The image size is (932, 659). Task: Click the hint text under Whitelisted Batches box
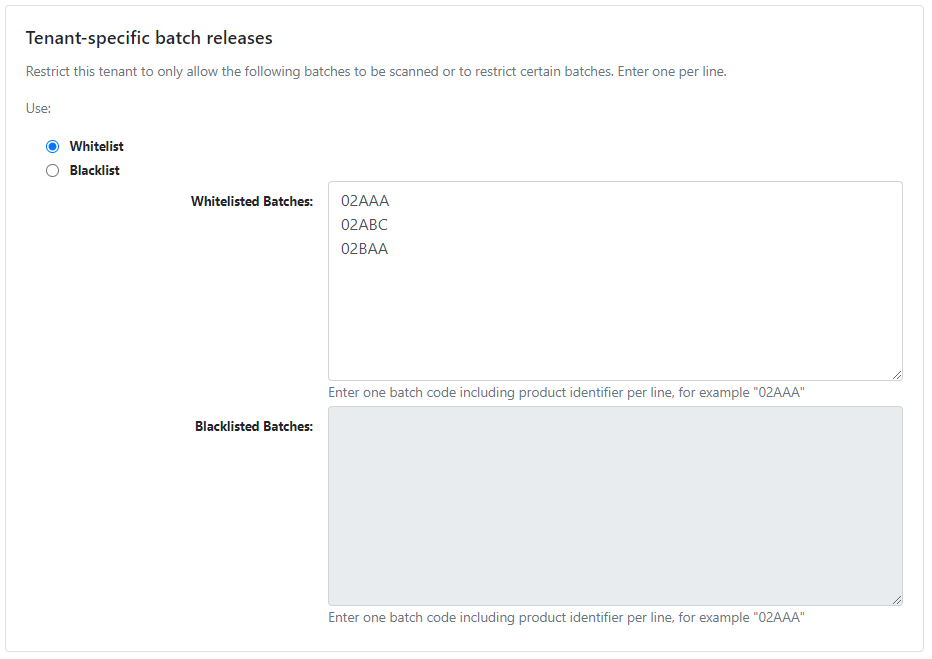pos(566,393)
